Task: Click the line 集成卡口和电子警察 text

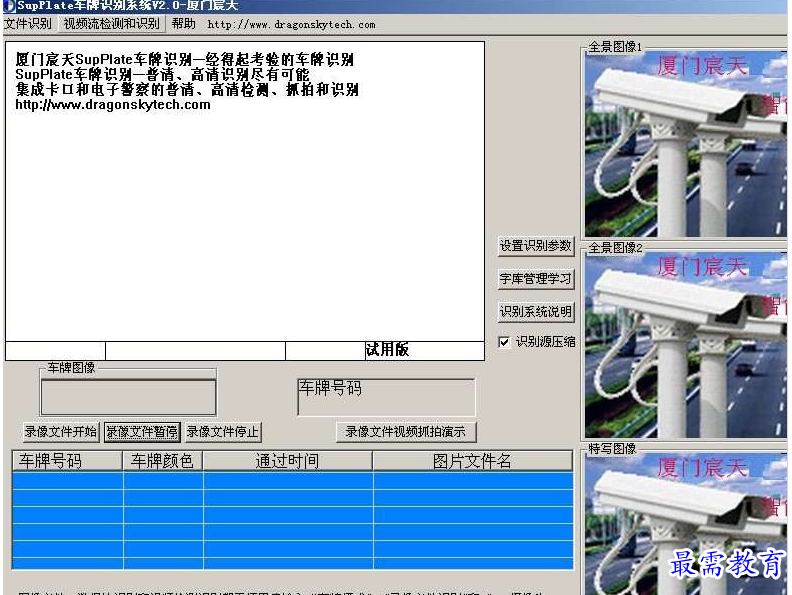Action: pyautogui.click(x=187, y=90)
